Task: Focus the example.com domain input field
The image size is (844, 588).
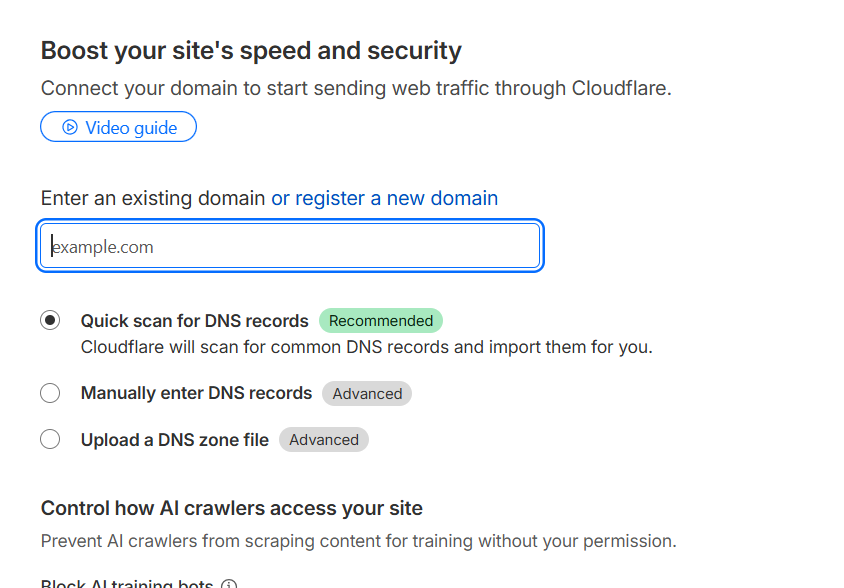Action: (x=290, y=246)
